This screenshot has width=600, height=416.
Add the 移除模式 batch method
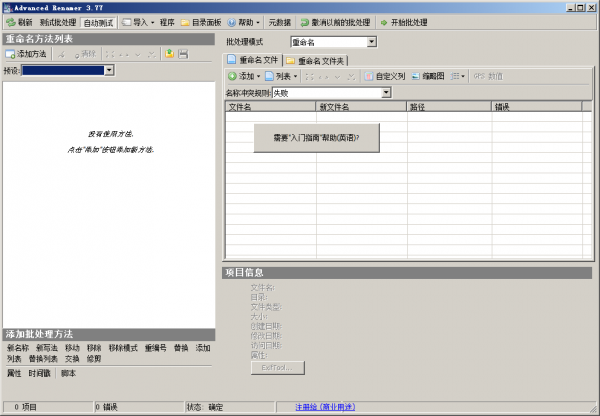(x=123, y=348)
